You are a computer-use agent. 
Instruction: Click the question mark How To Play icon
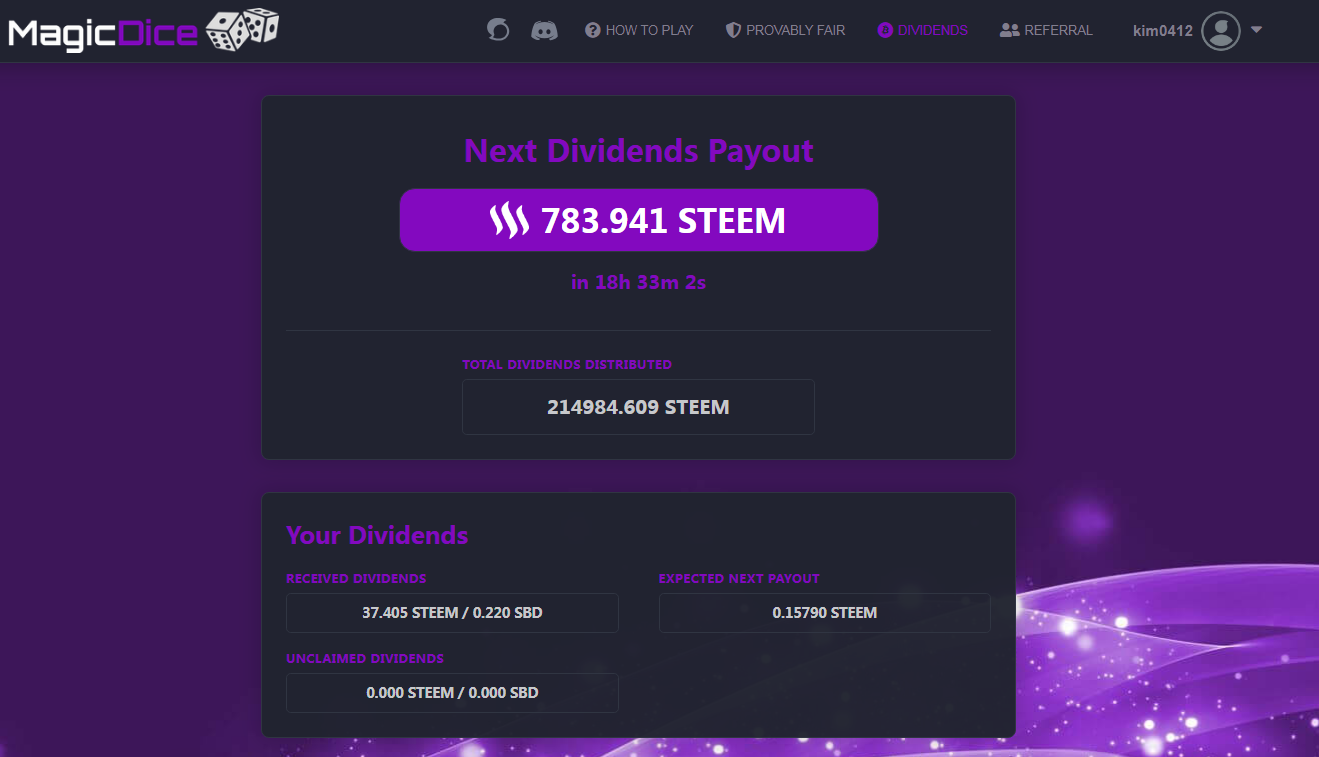[x=592, y=30]
